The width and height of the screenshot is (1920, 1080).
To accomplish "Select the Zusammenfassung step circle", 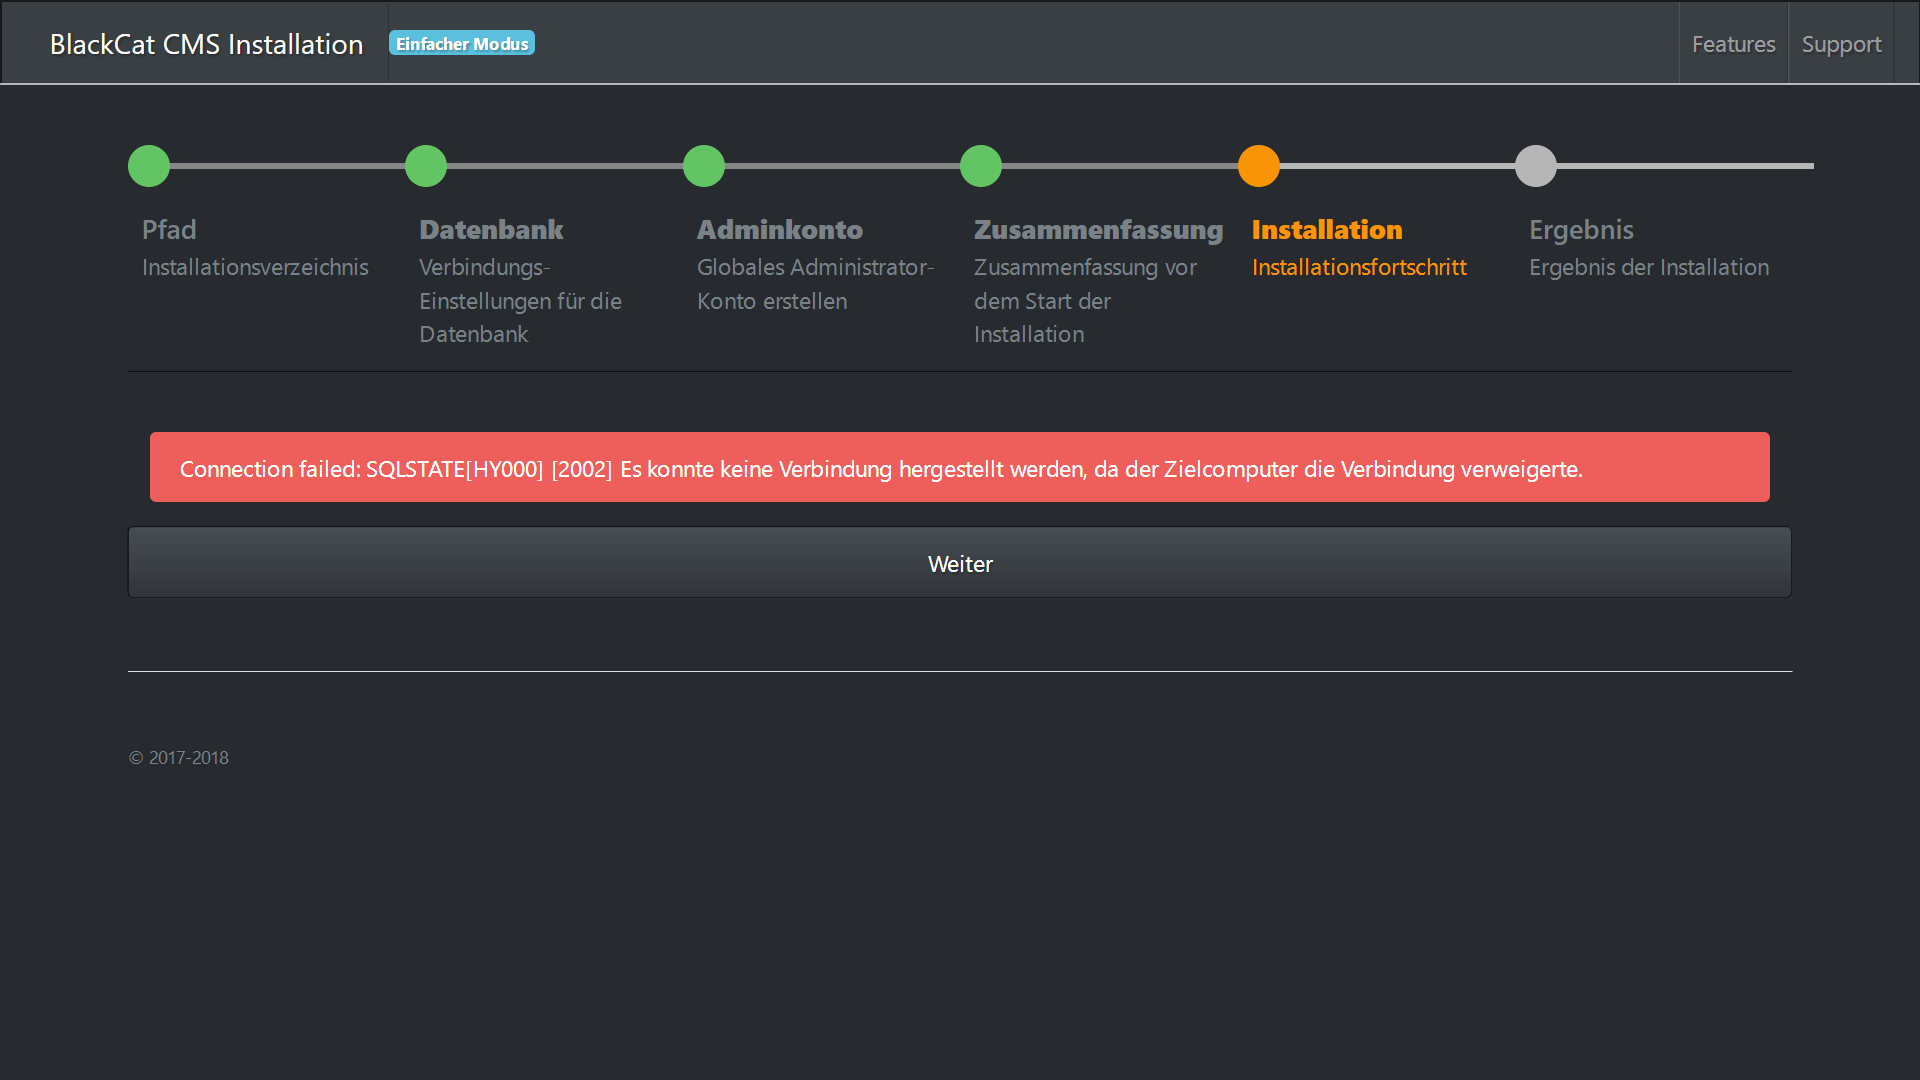I will pyautogui.click(x=981, y=166).
